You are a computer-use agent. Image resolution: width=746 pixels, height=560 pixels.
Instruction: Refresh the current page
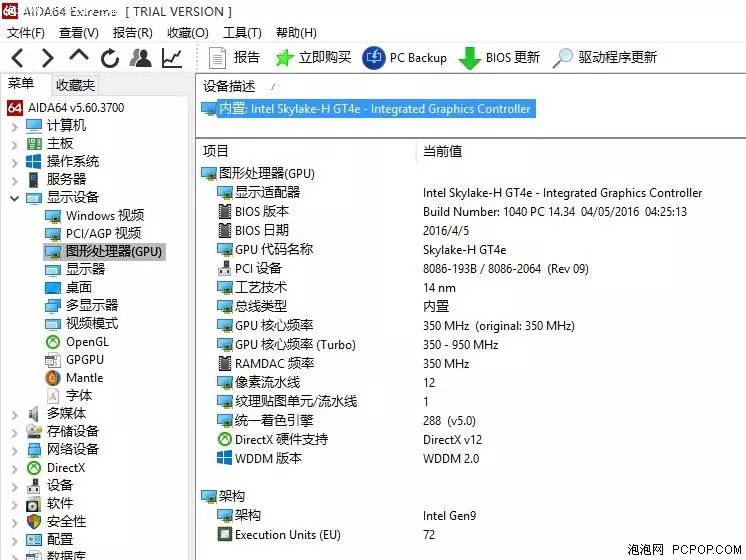click(x=110, y=58)
